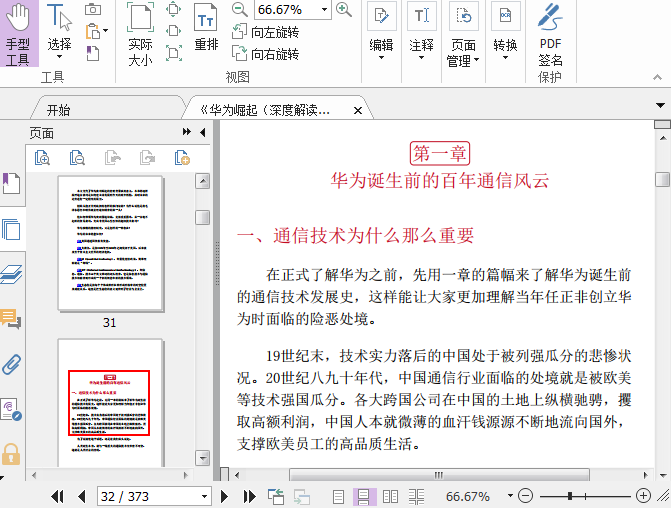Screen dimensions: 671x508
Task: Open Page Management (页面管理) dropdown
Action: (463, 35)
